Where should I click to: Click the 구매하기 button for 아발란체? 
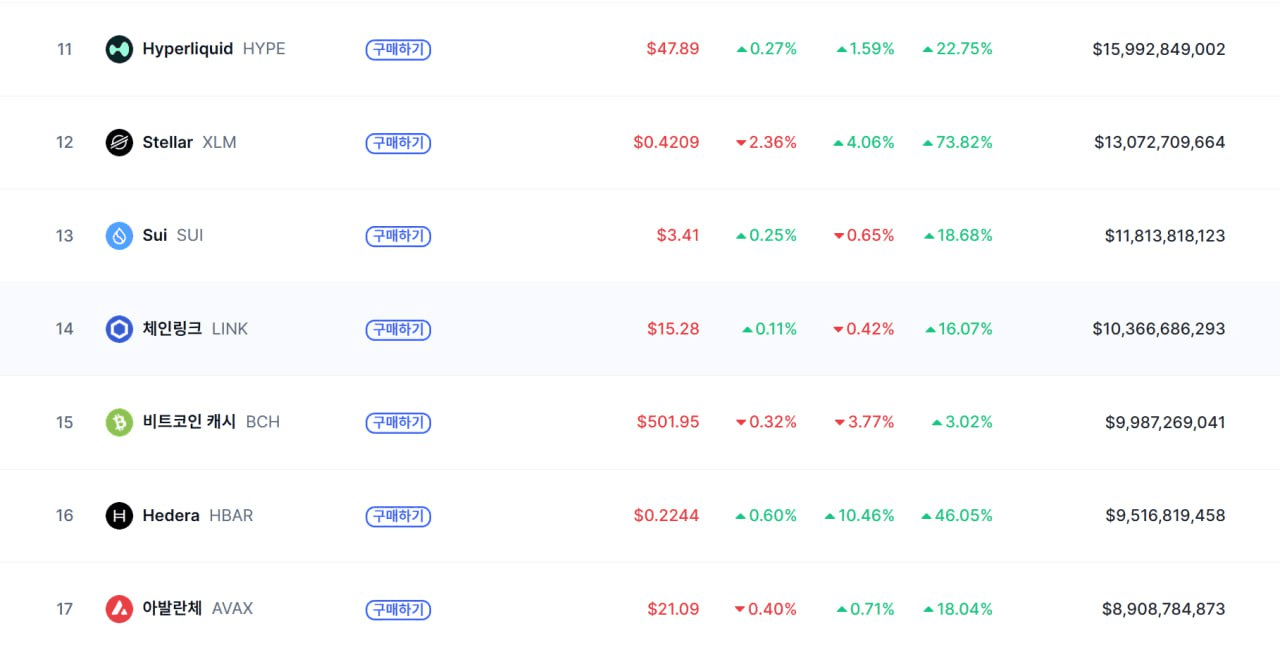(x=398, y=609)
